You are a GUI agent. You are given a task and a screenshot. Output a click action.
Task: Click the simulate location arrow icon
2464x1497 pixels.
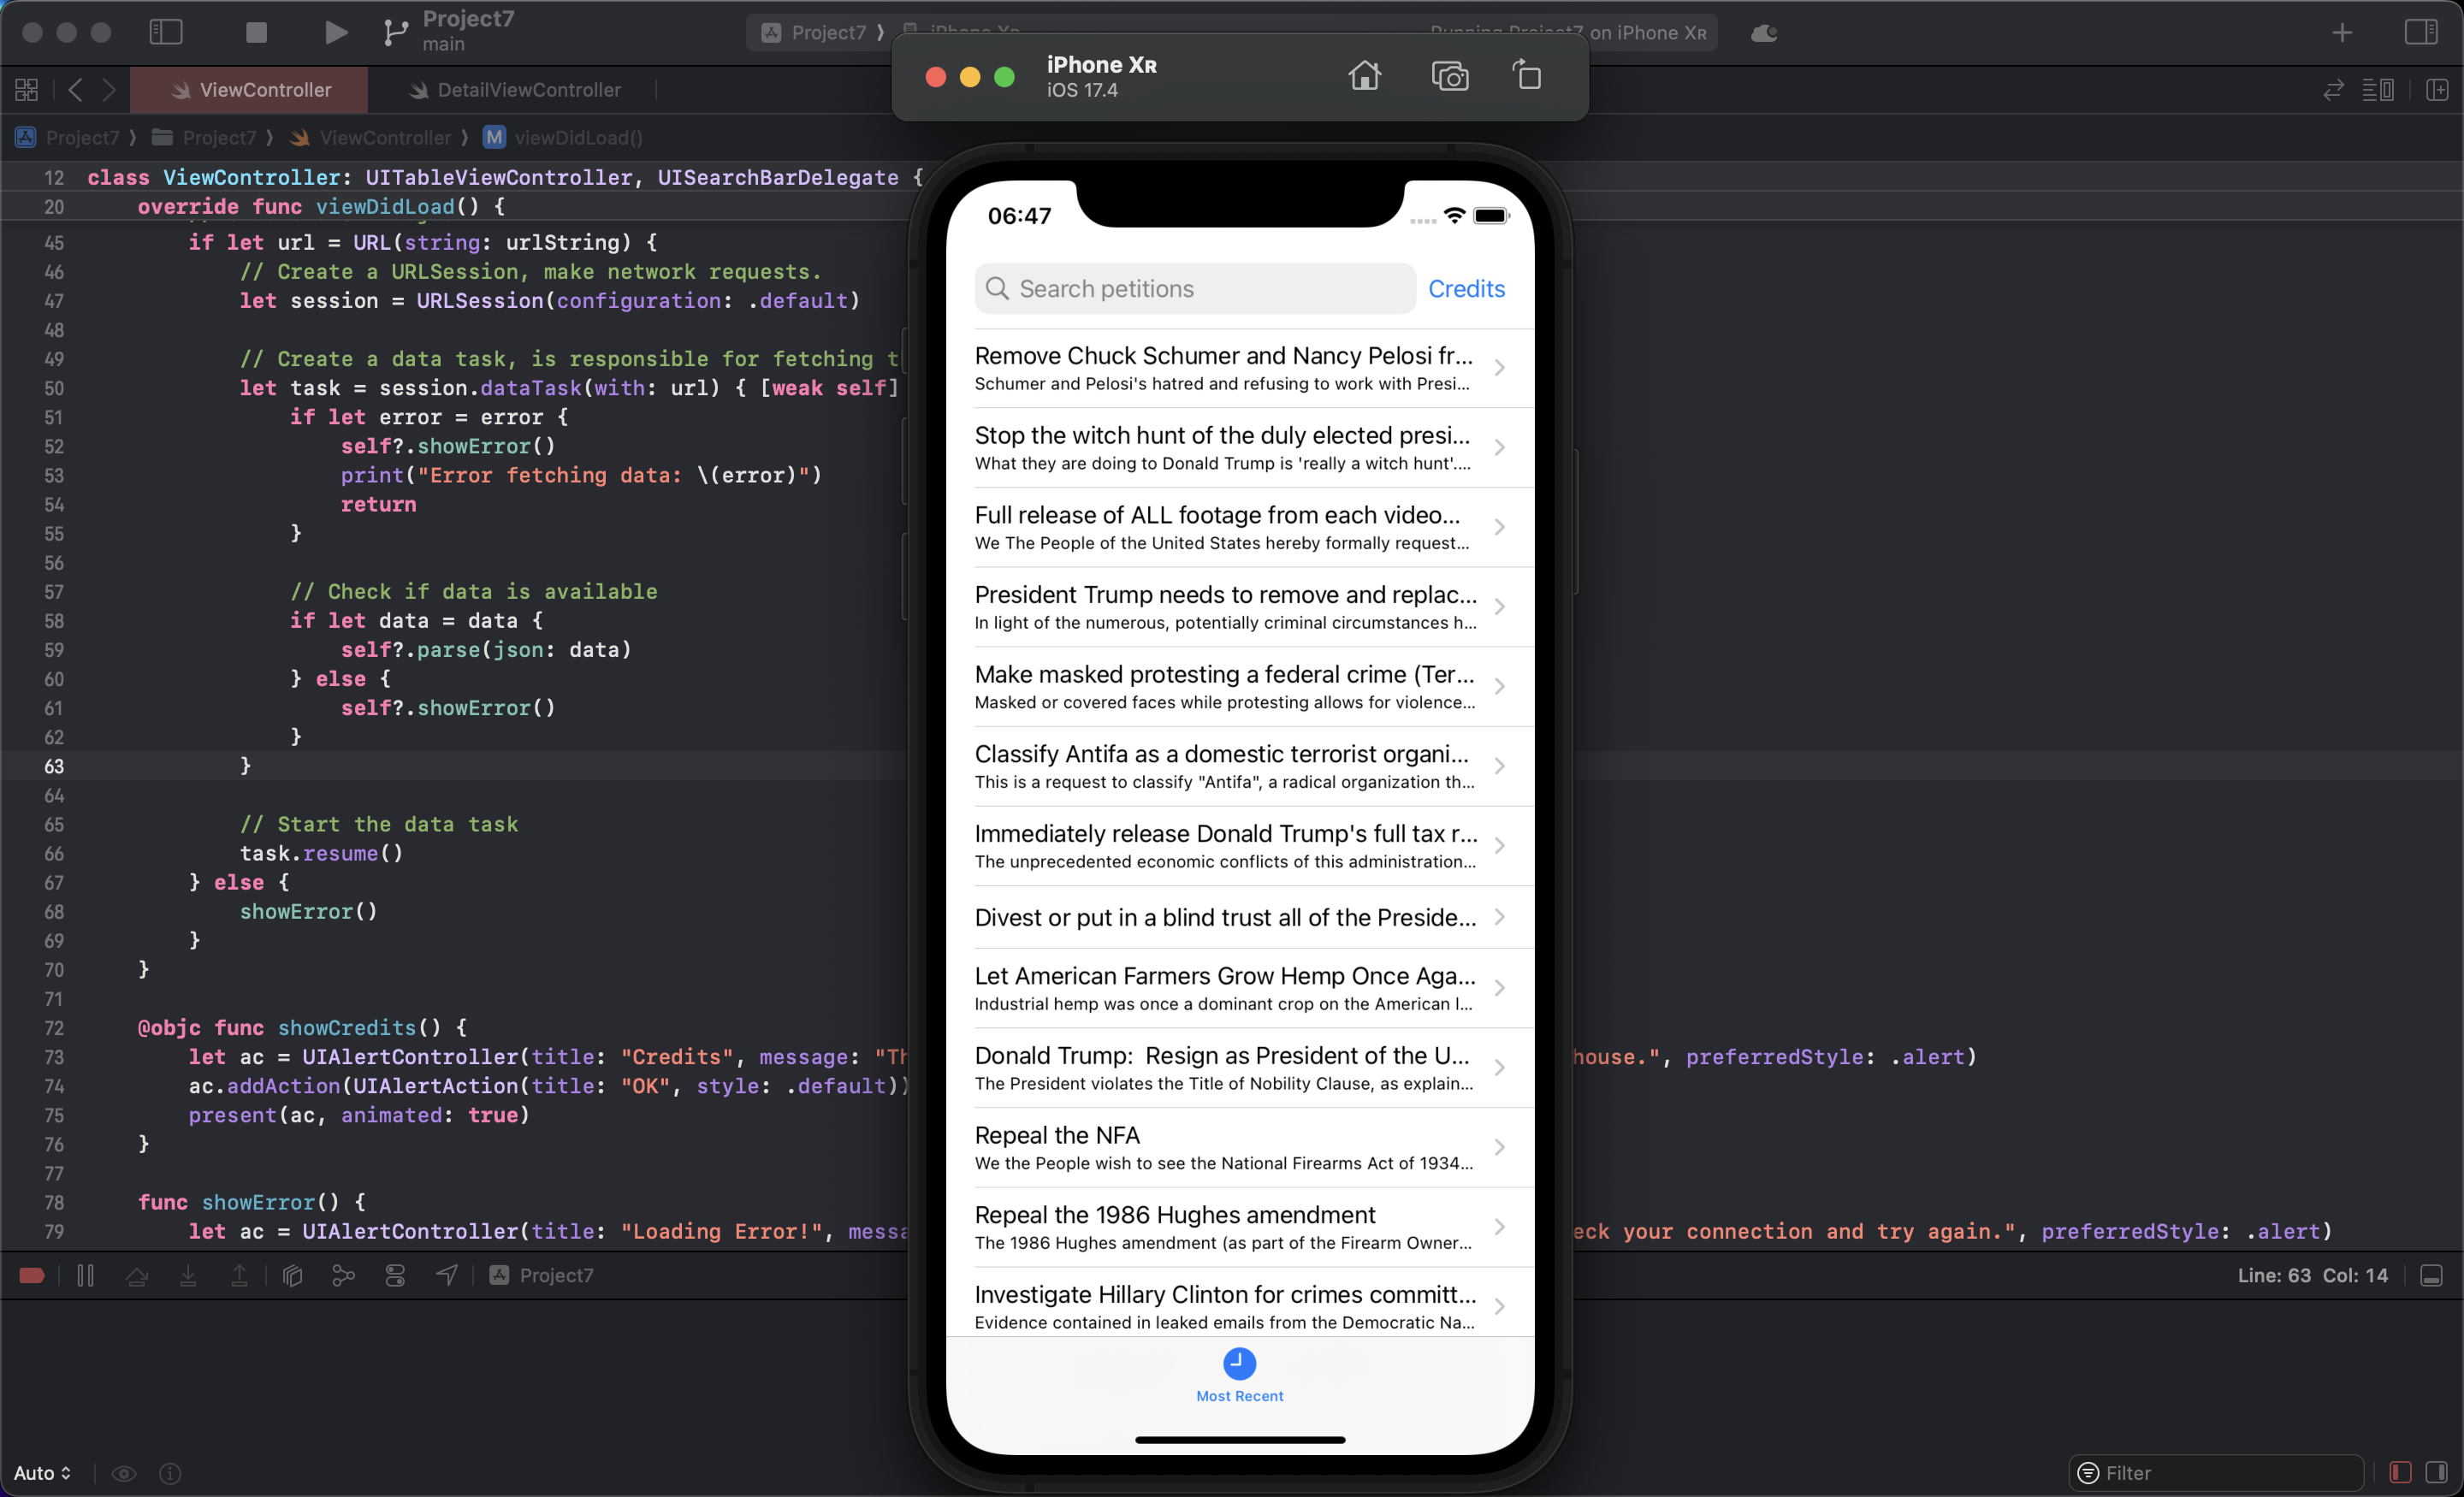pyautogui.click(x=447, y=1275)
